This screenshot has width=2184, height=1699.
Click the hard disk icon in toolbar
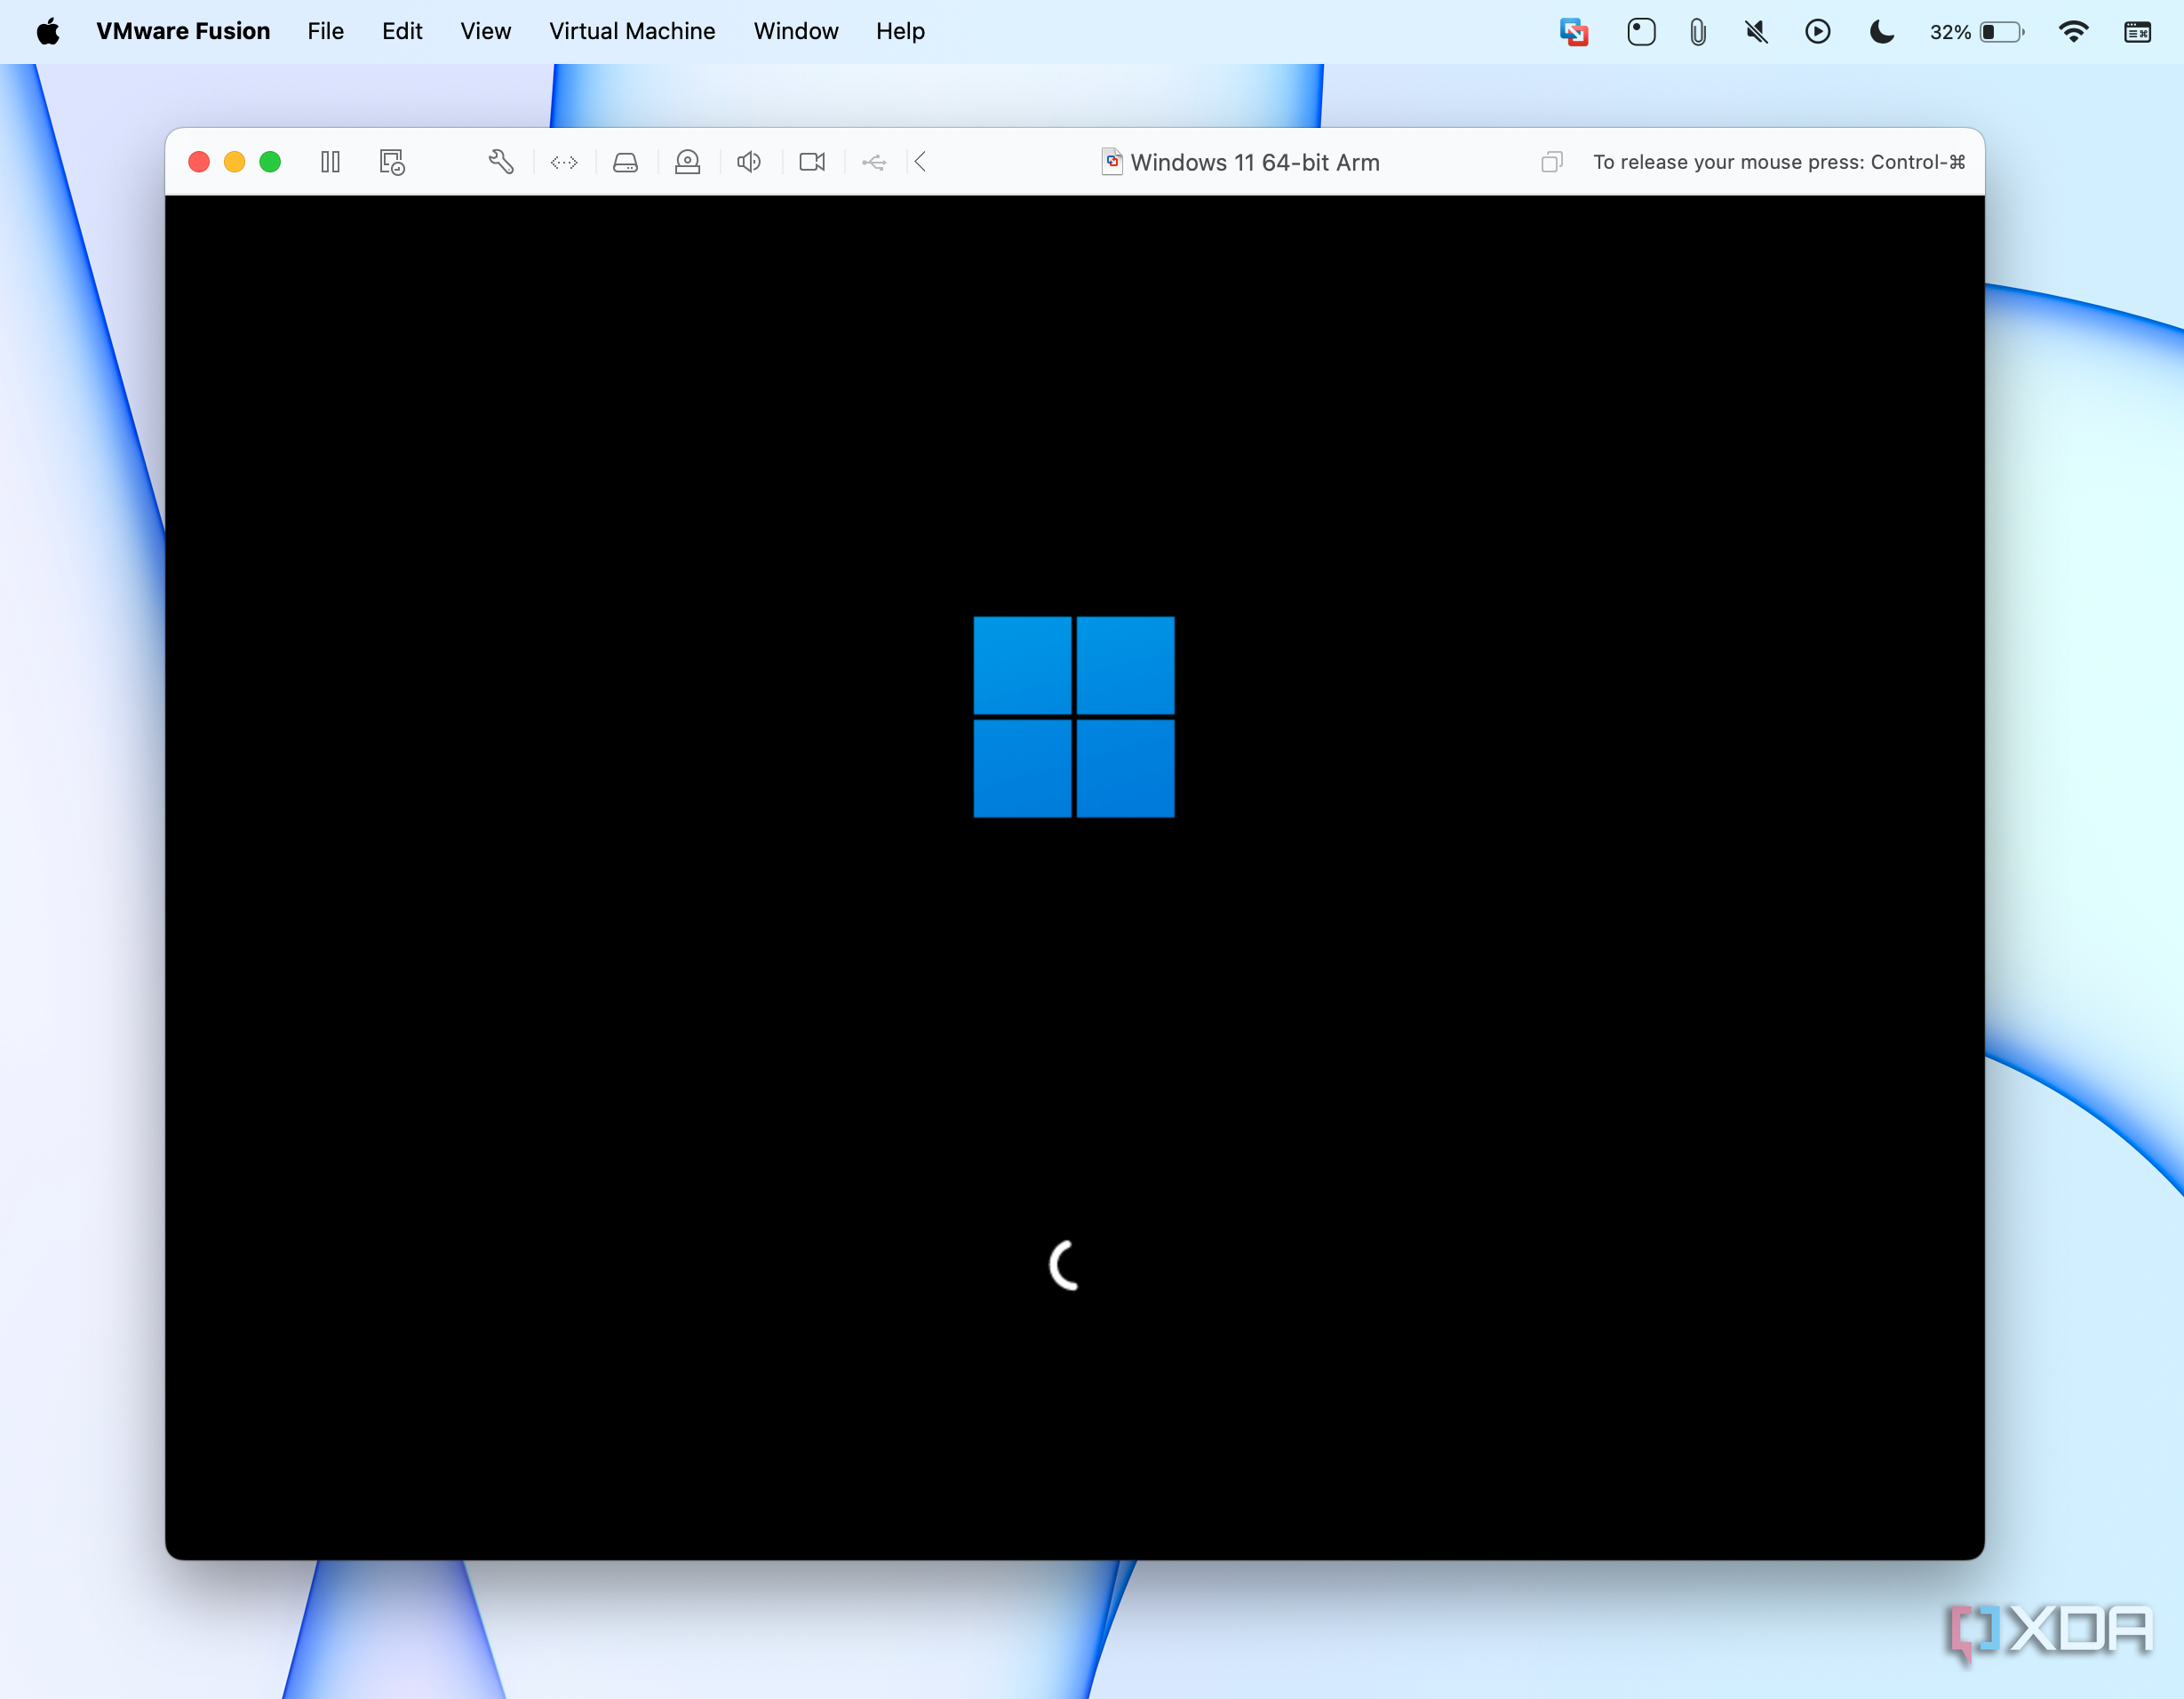pyautogui.click(x=626, y=162)
